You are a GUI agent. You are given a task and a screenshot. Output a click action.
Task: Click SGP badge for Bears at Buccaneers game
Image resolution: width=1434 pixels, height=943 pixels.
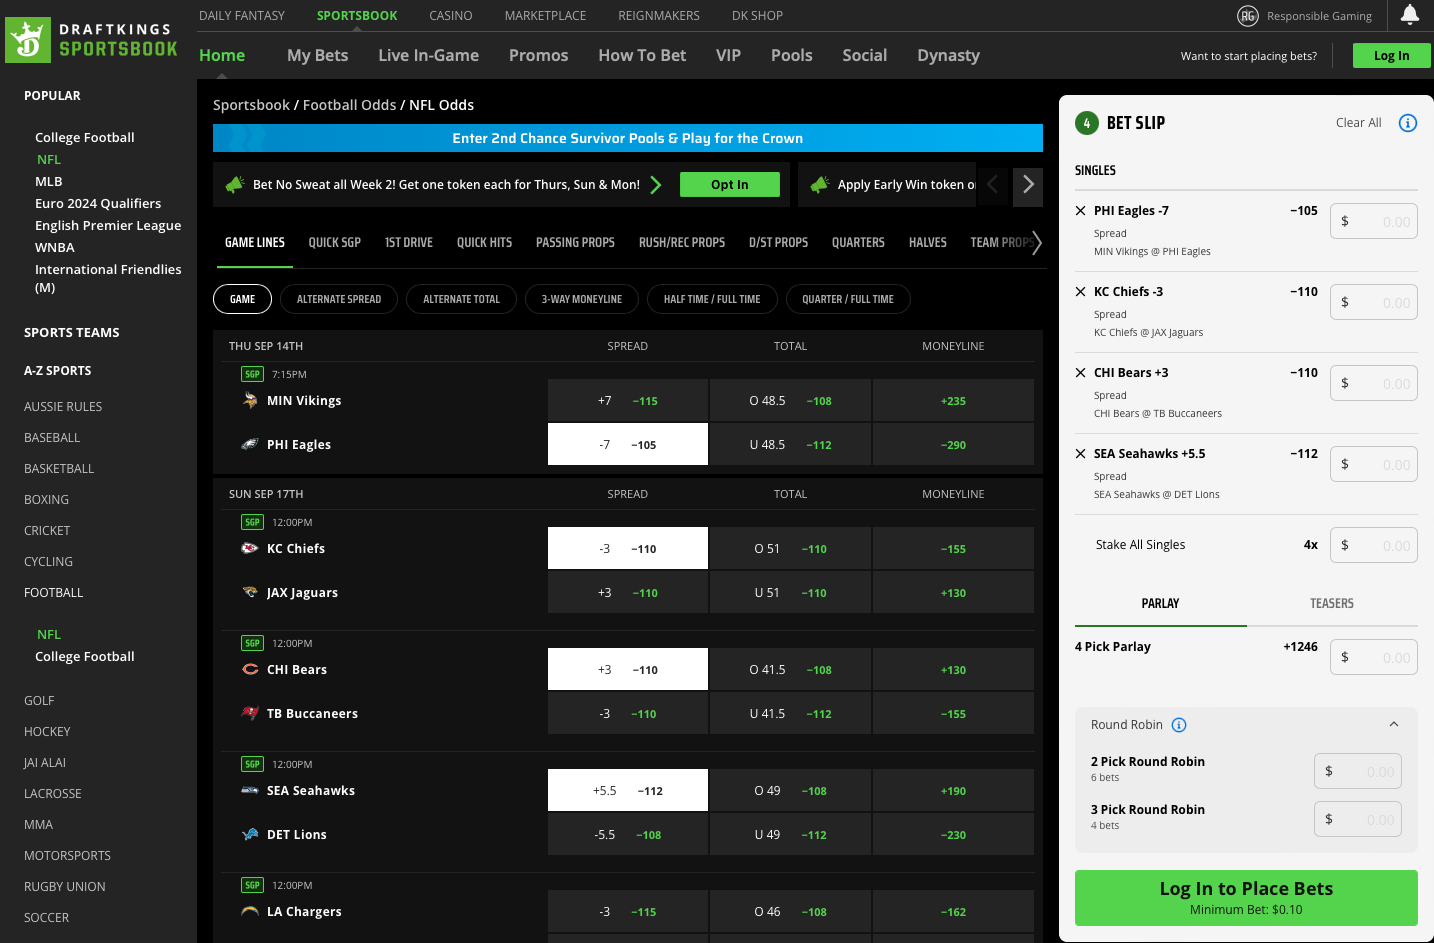point(252,643)
